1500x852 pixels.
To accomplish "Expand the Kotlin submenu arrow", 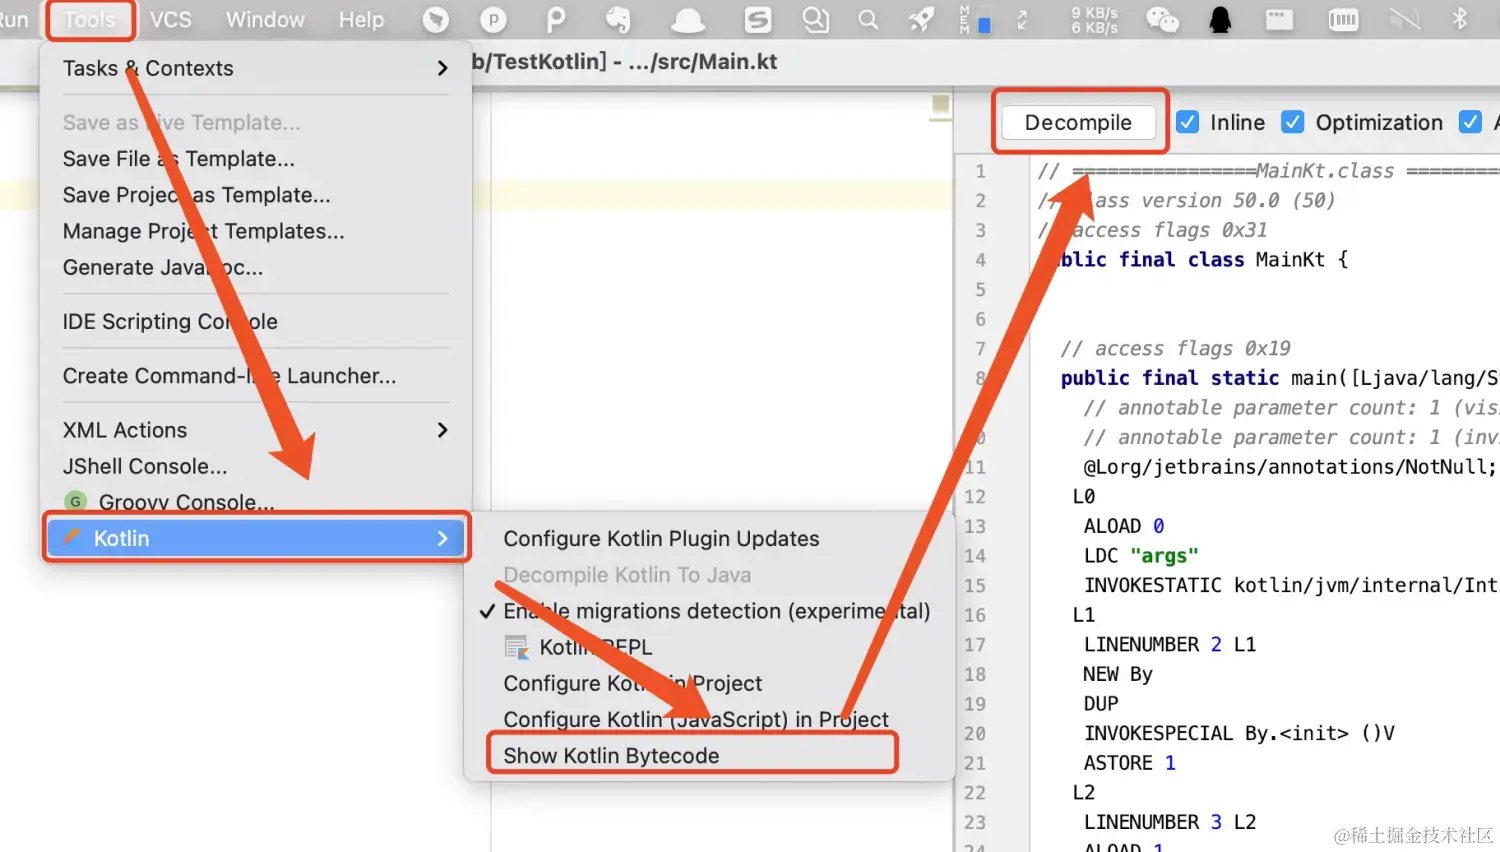I will click(x=442, y=538).
